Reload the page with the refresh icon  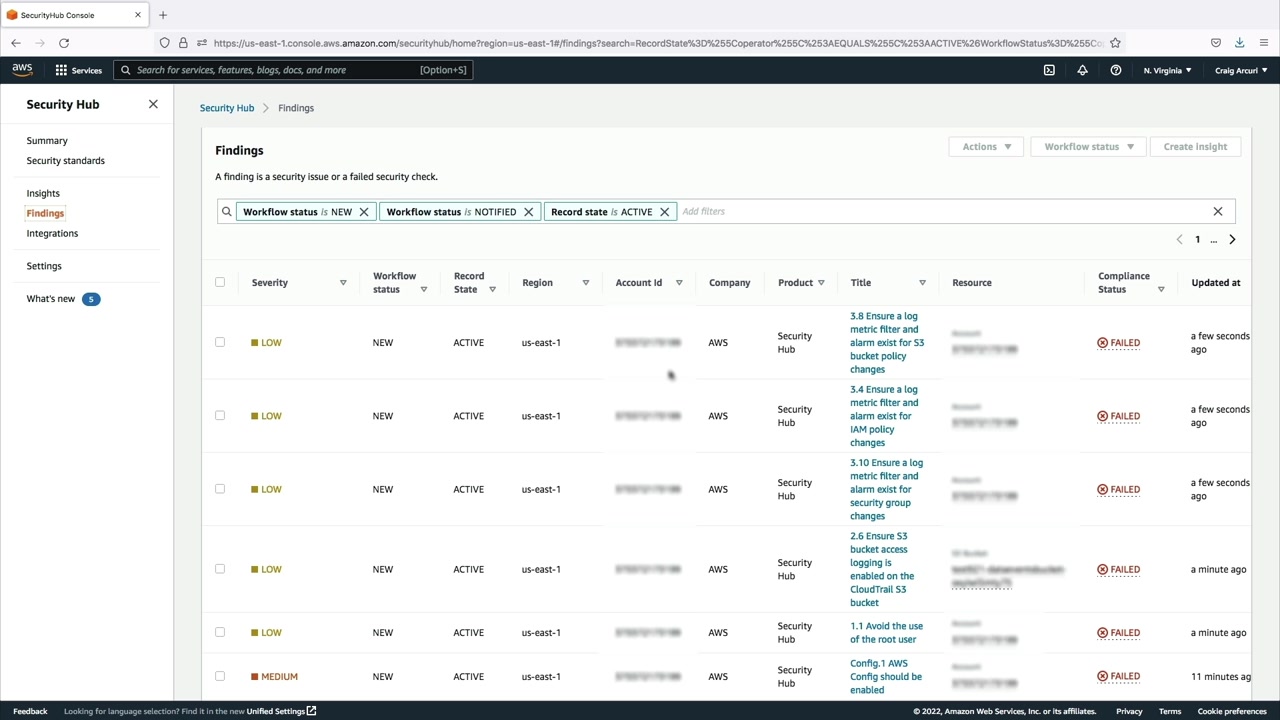(64, 43)
